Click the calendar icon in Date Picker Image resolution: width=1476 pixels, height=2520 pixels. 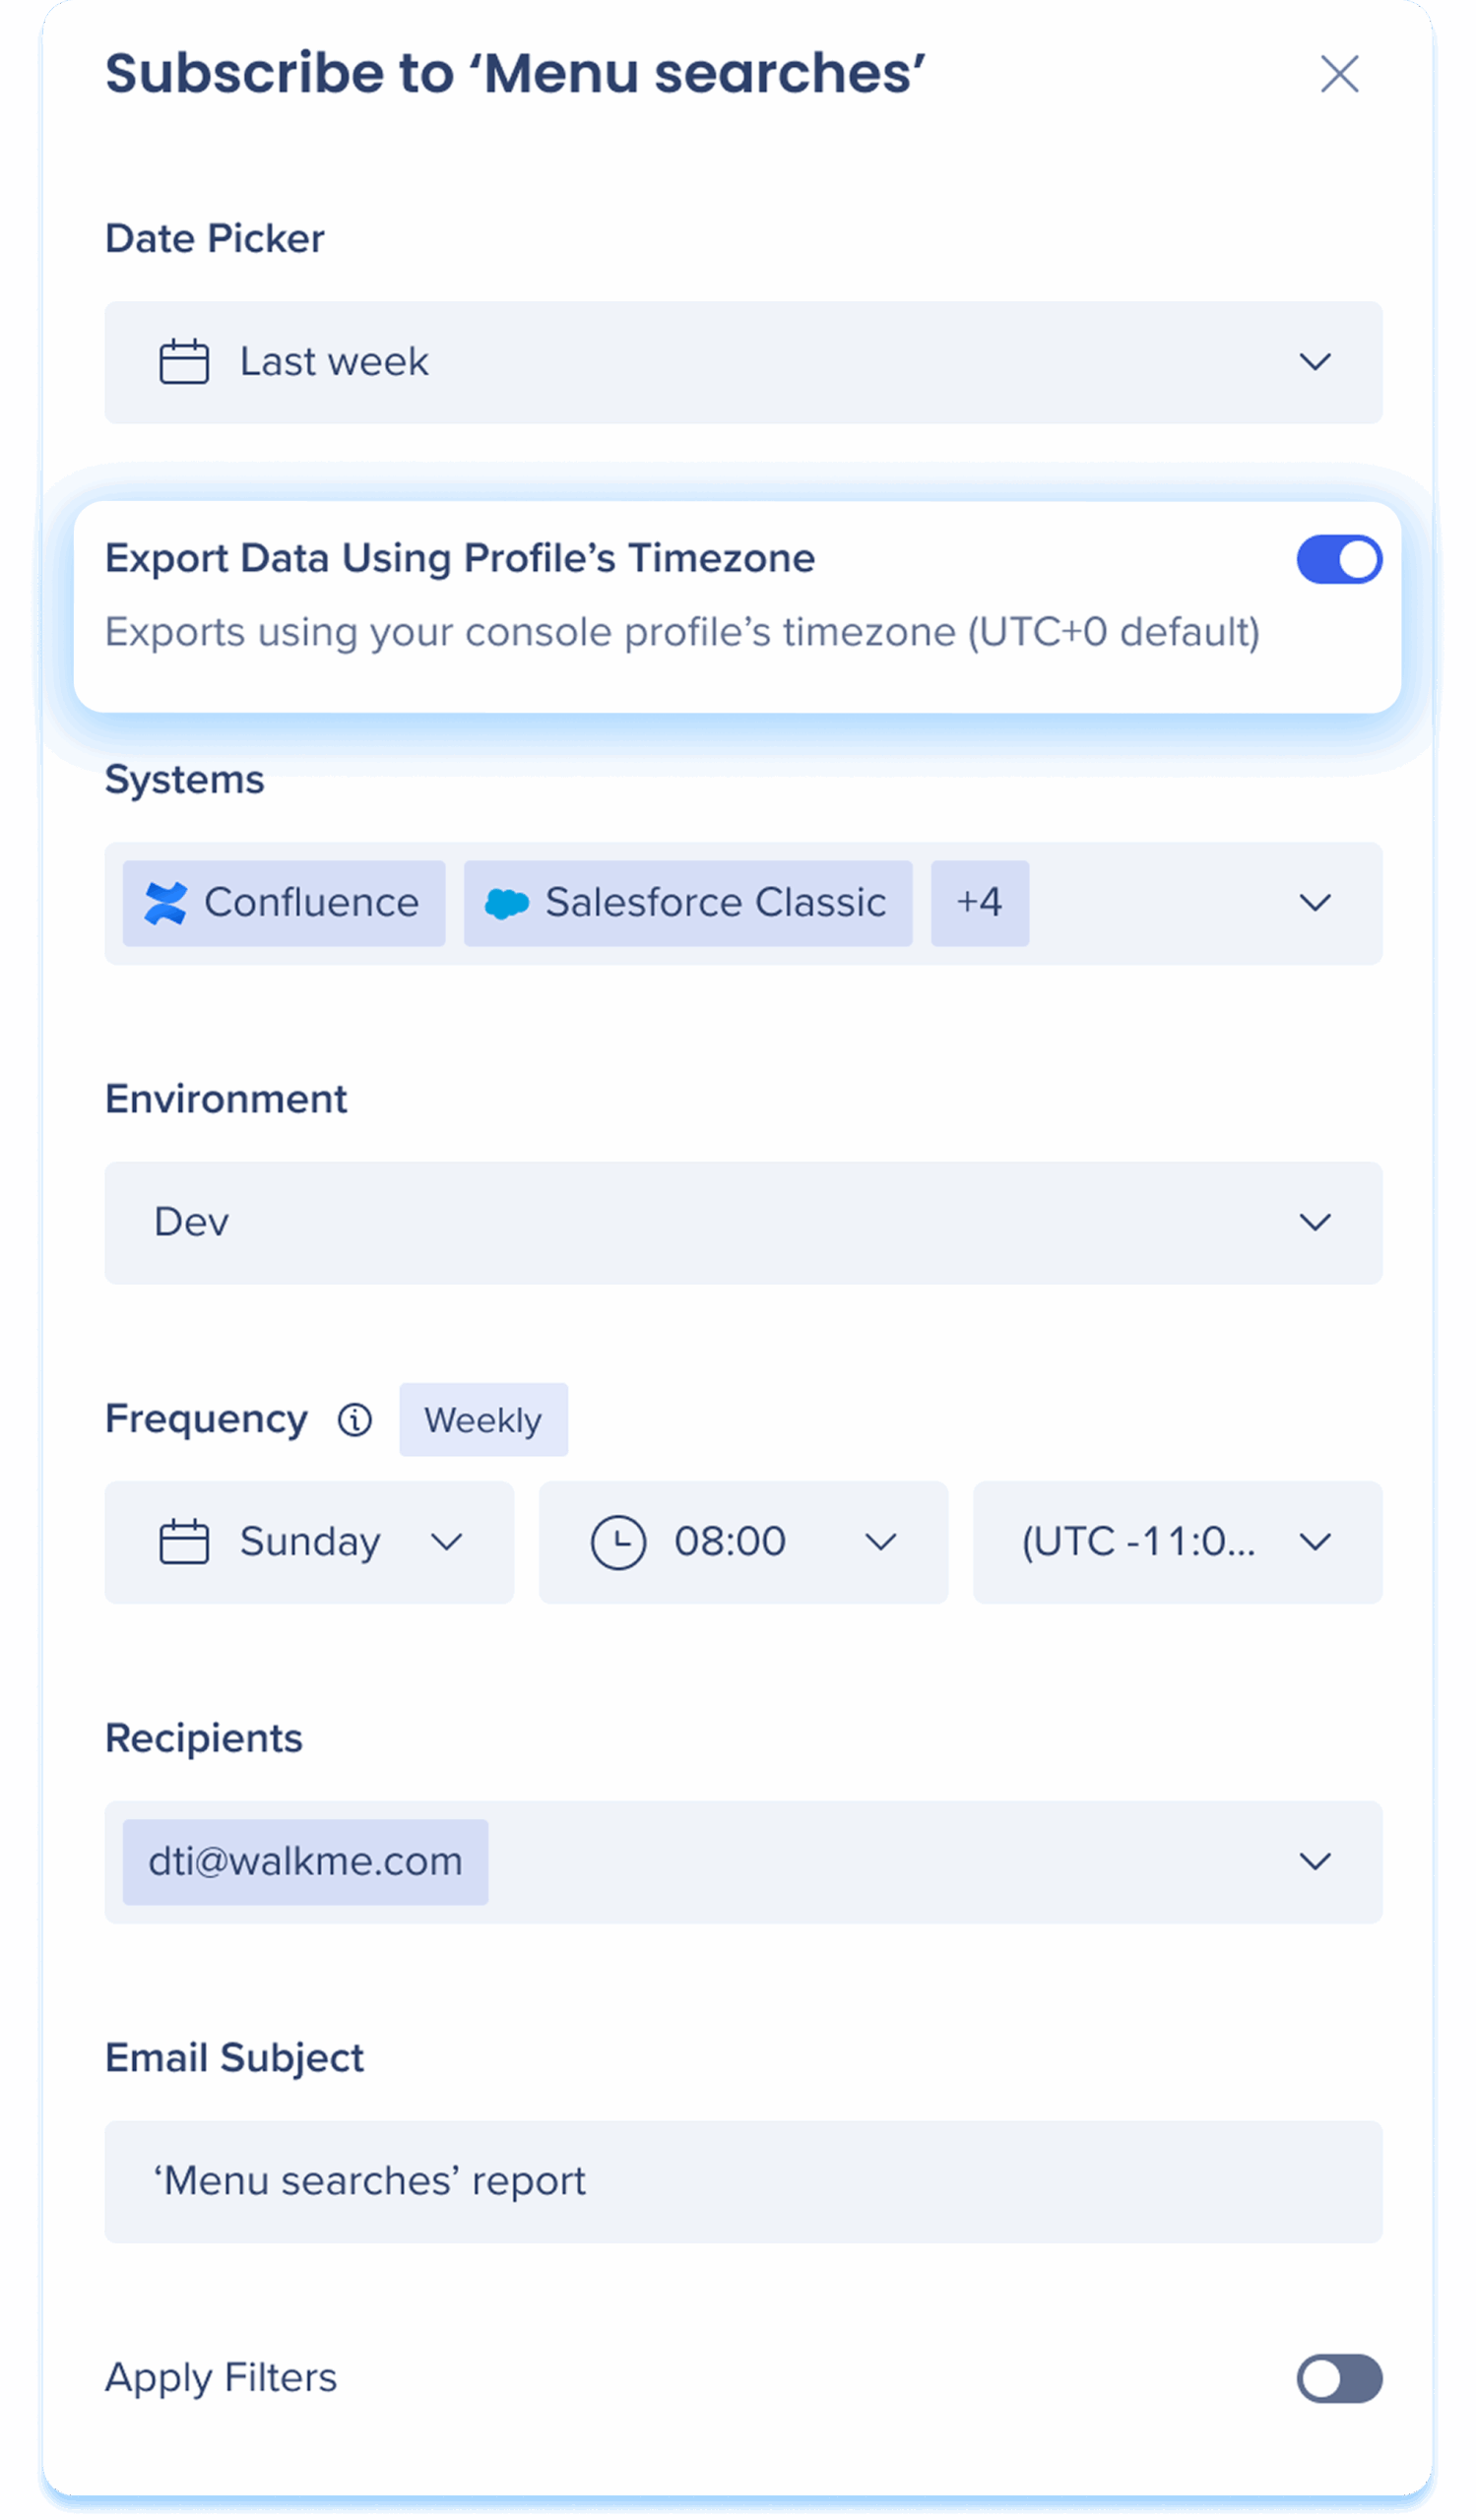184,362
